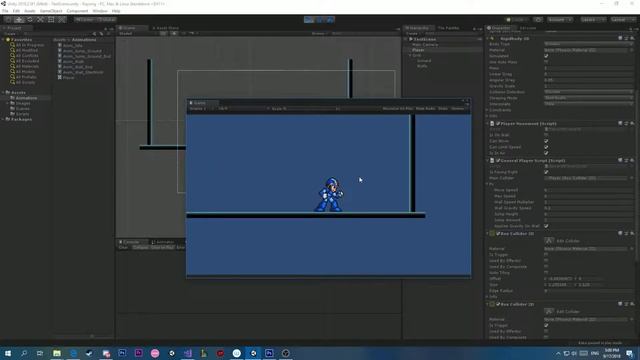
Task: Open General Player Script gear menu
Action: coord(632,160)
